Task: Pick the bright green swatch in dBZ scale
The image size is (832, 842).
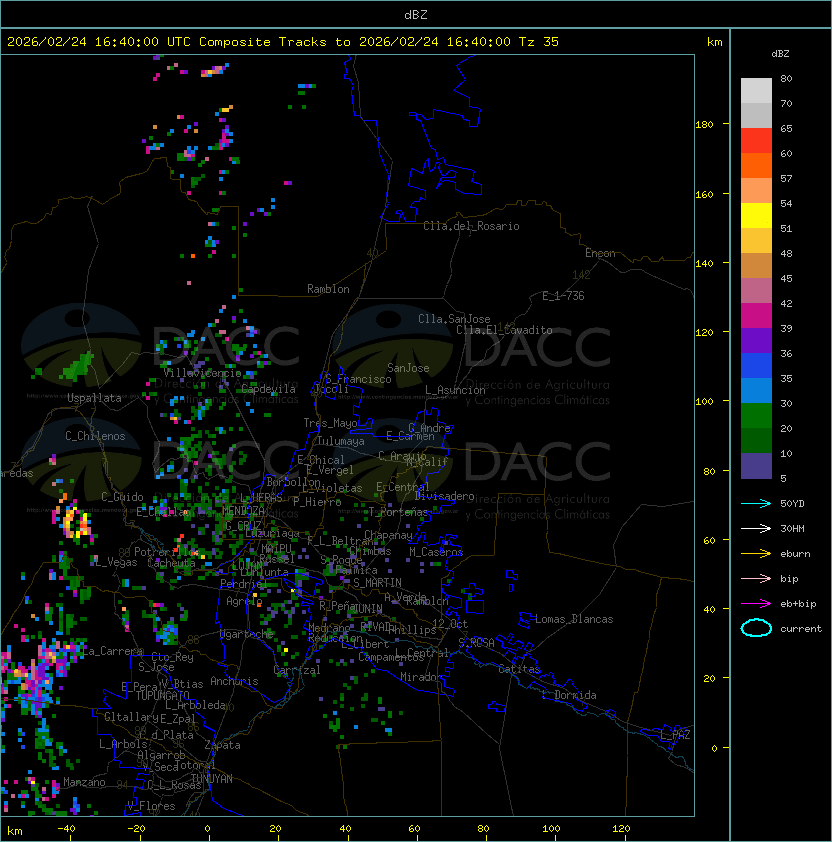Action: (756, 415)
